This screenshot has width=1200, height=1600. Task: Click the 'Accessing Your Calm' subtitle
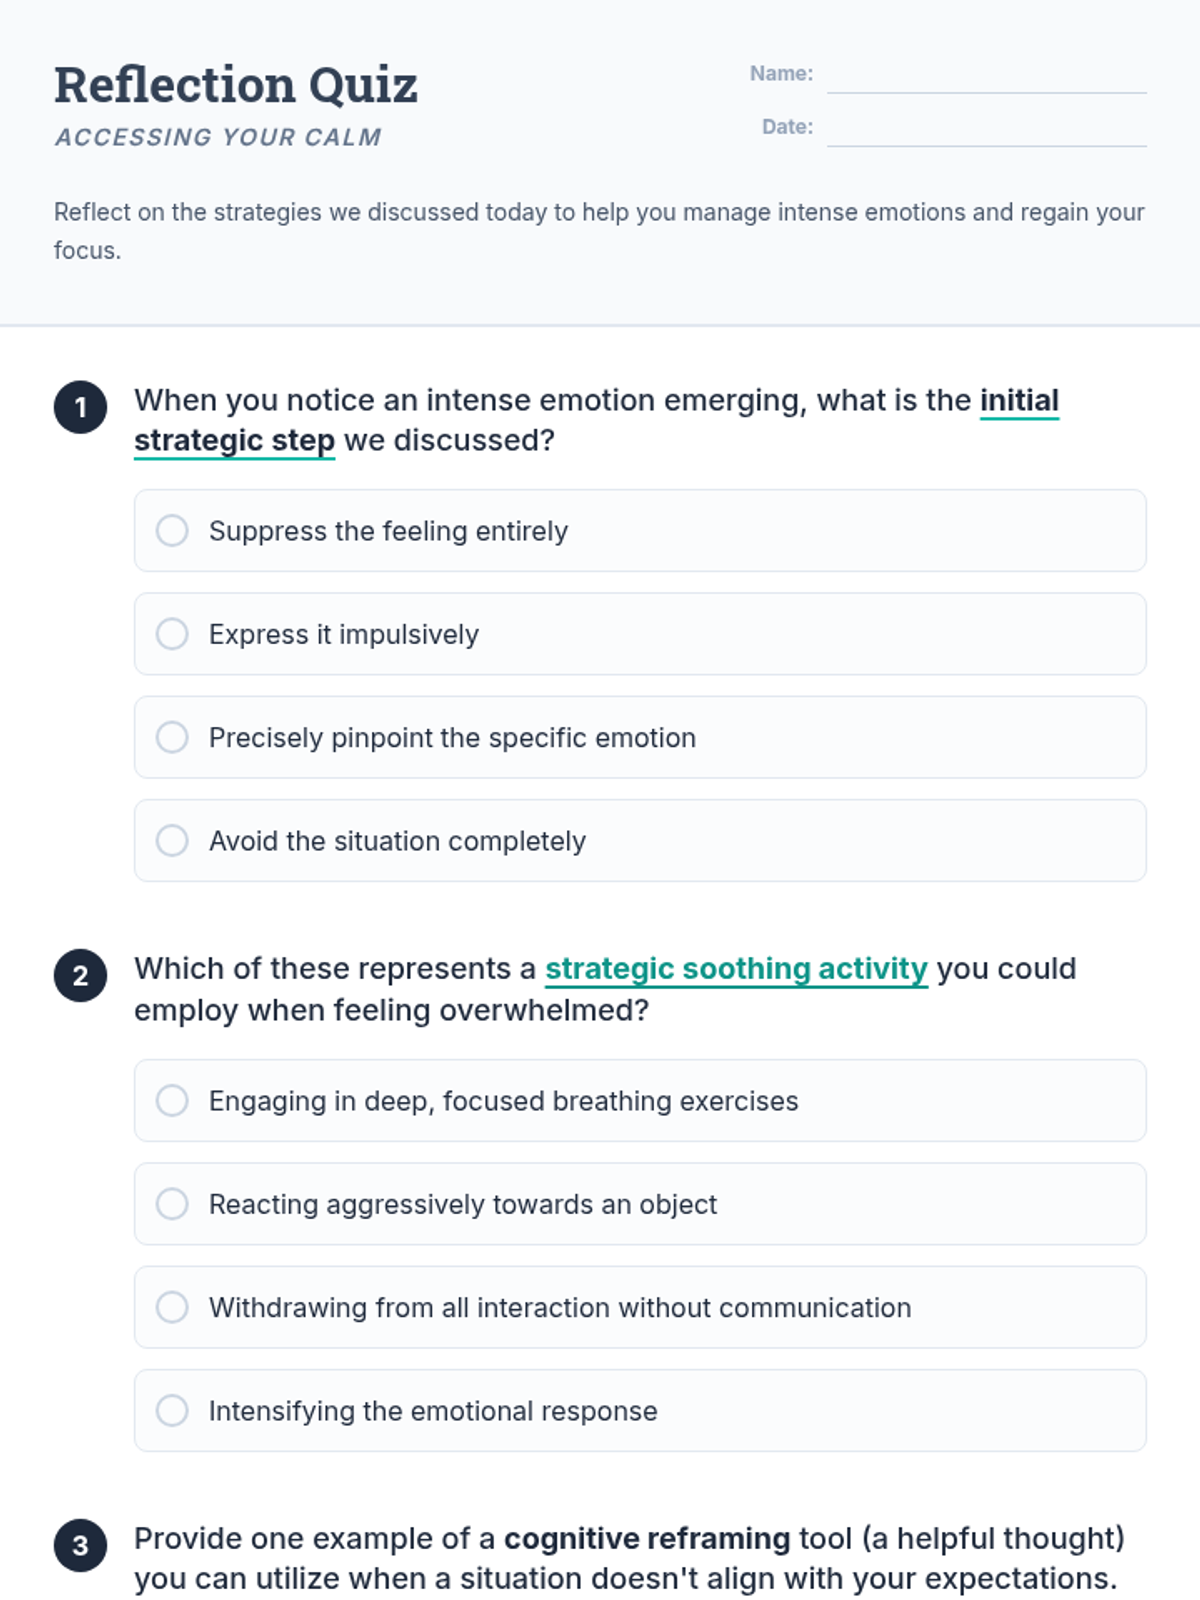(218, 137)
